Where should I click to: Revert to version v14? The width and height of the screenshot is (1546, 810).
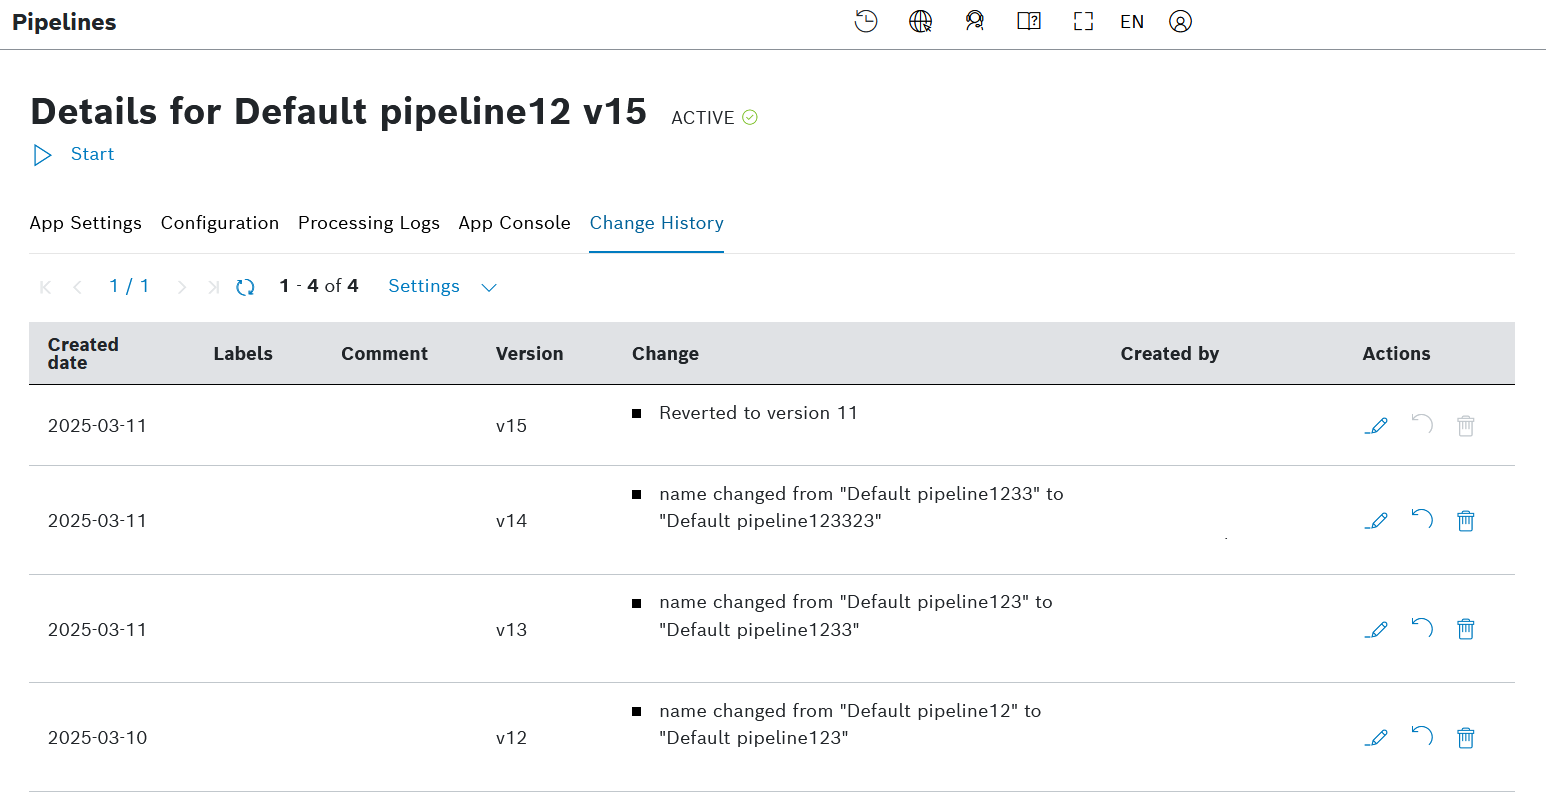click(x=1422, y=520)
